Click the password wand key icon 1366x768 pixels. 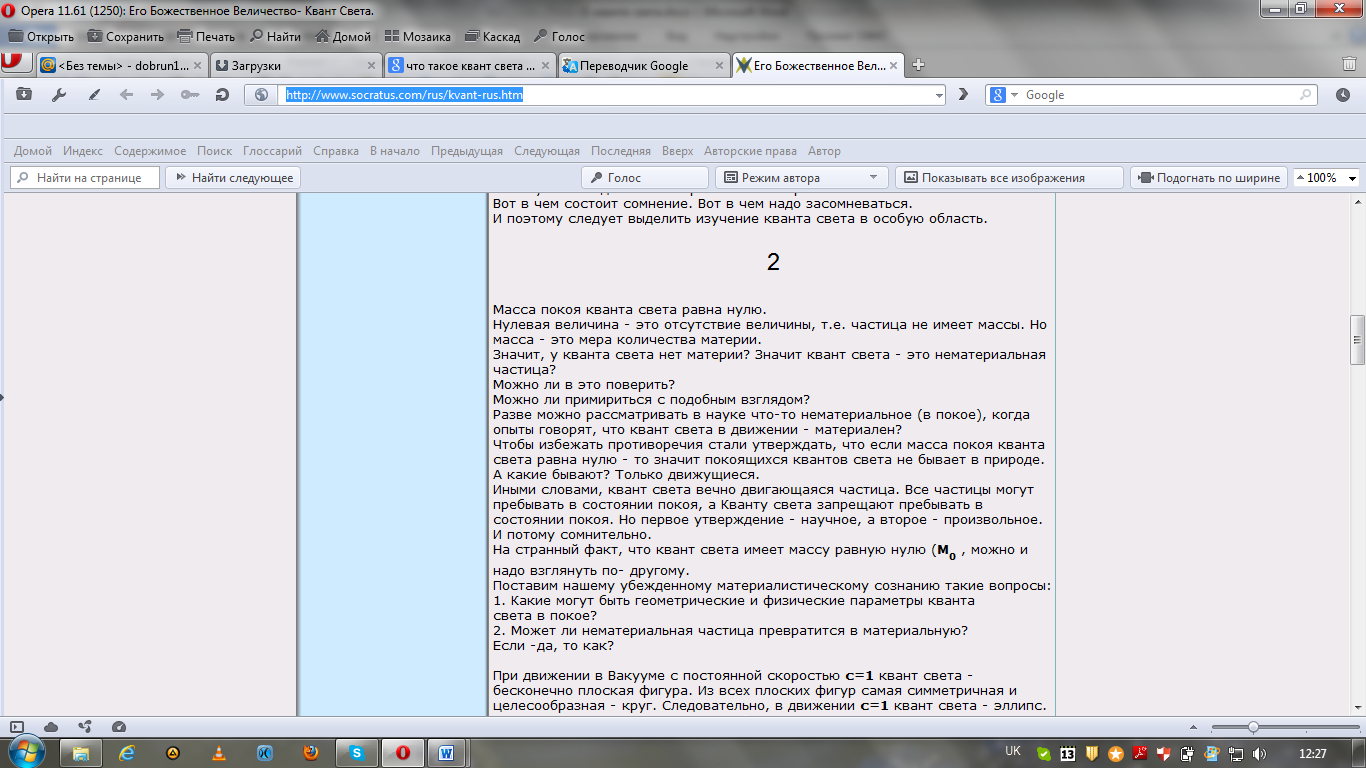point(190,95)
